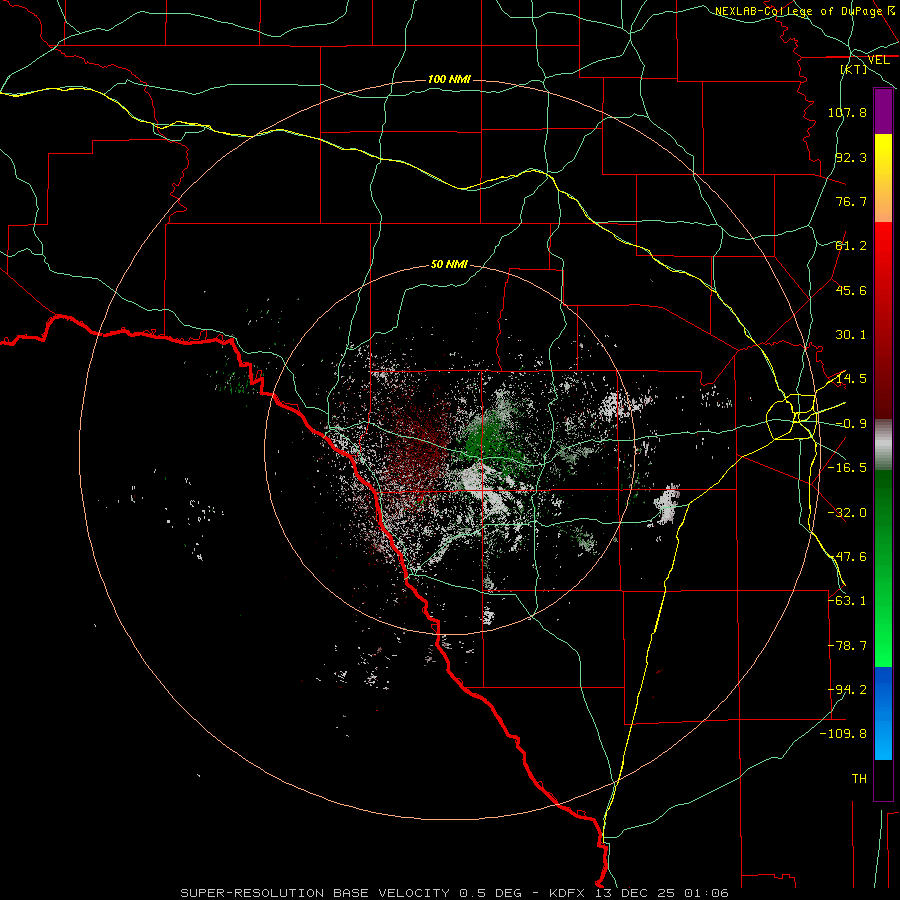
Task: Click the 92.3 velocity scale value
Action: (851, 157)
